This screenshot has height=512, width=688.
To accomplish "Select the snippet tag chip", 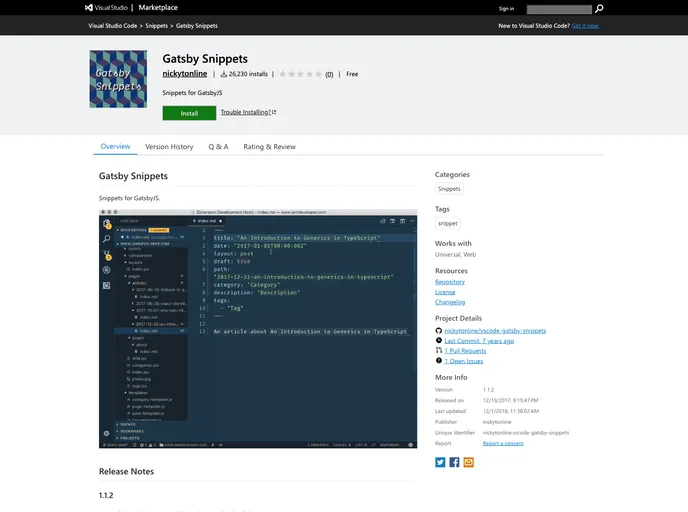I will [448, 223].
